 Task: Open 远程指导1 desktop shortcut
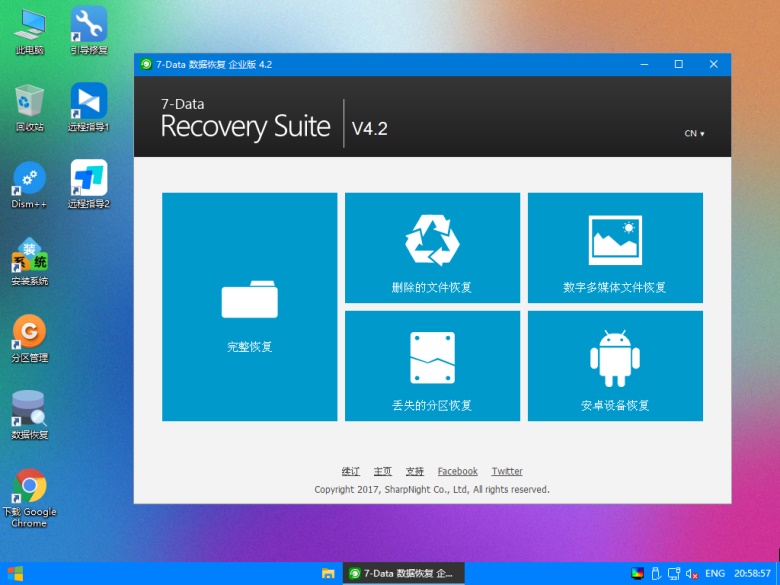pos(89,107)
